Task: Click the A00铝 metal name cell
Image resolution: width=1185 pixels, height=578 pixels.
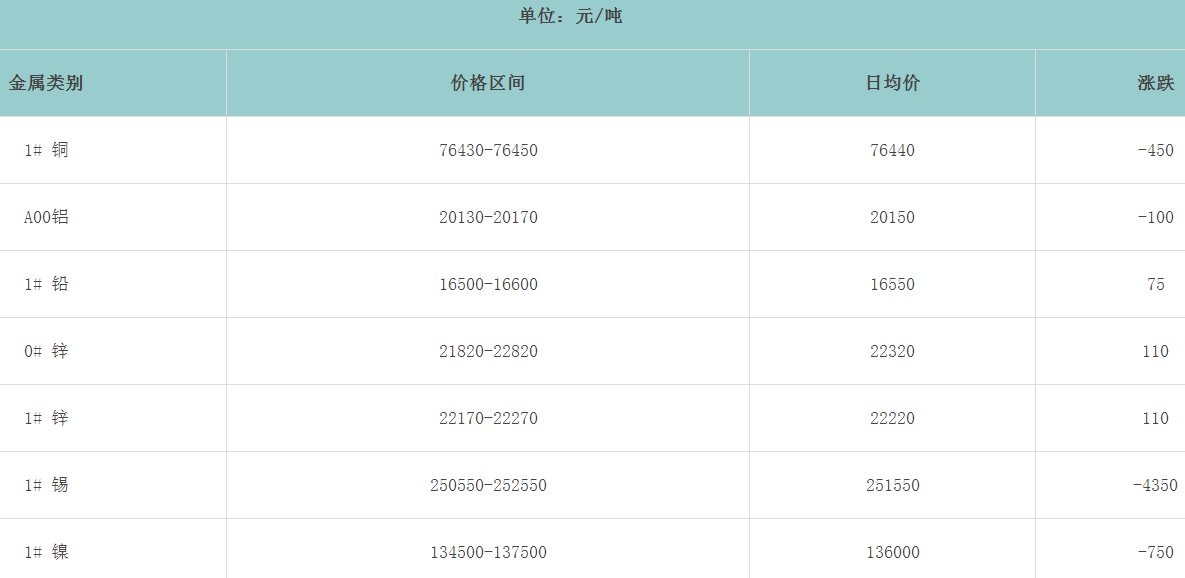Action: click(47, 217)
